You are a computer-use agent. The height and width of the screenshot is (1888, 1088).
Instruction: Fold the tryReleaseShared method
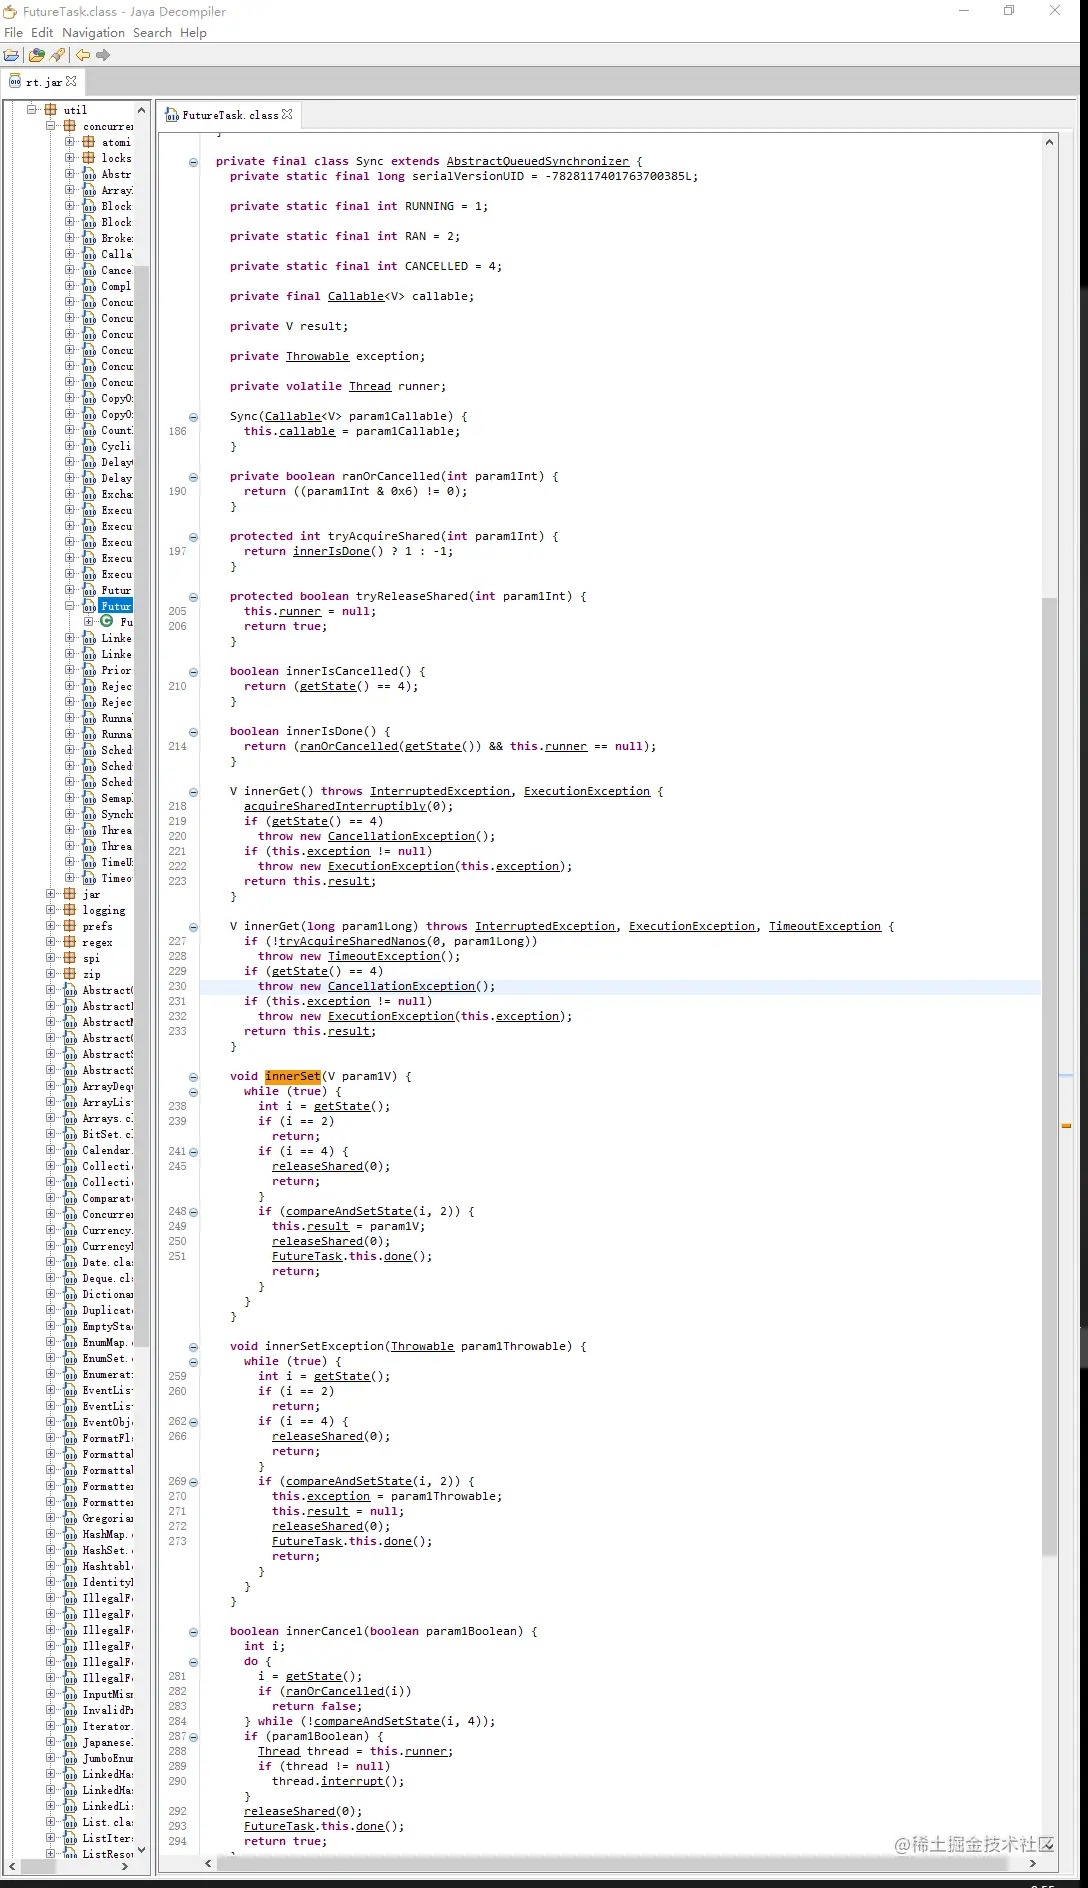click(x=193, y=597)
